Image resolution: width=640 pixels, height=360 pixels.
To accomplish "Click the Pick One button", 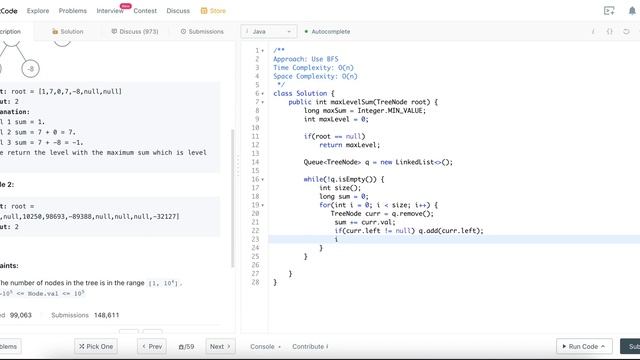I will (96, 346).
